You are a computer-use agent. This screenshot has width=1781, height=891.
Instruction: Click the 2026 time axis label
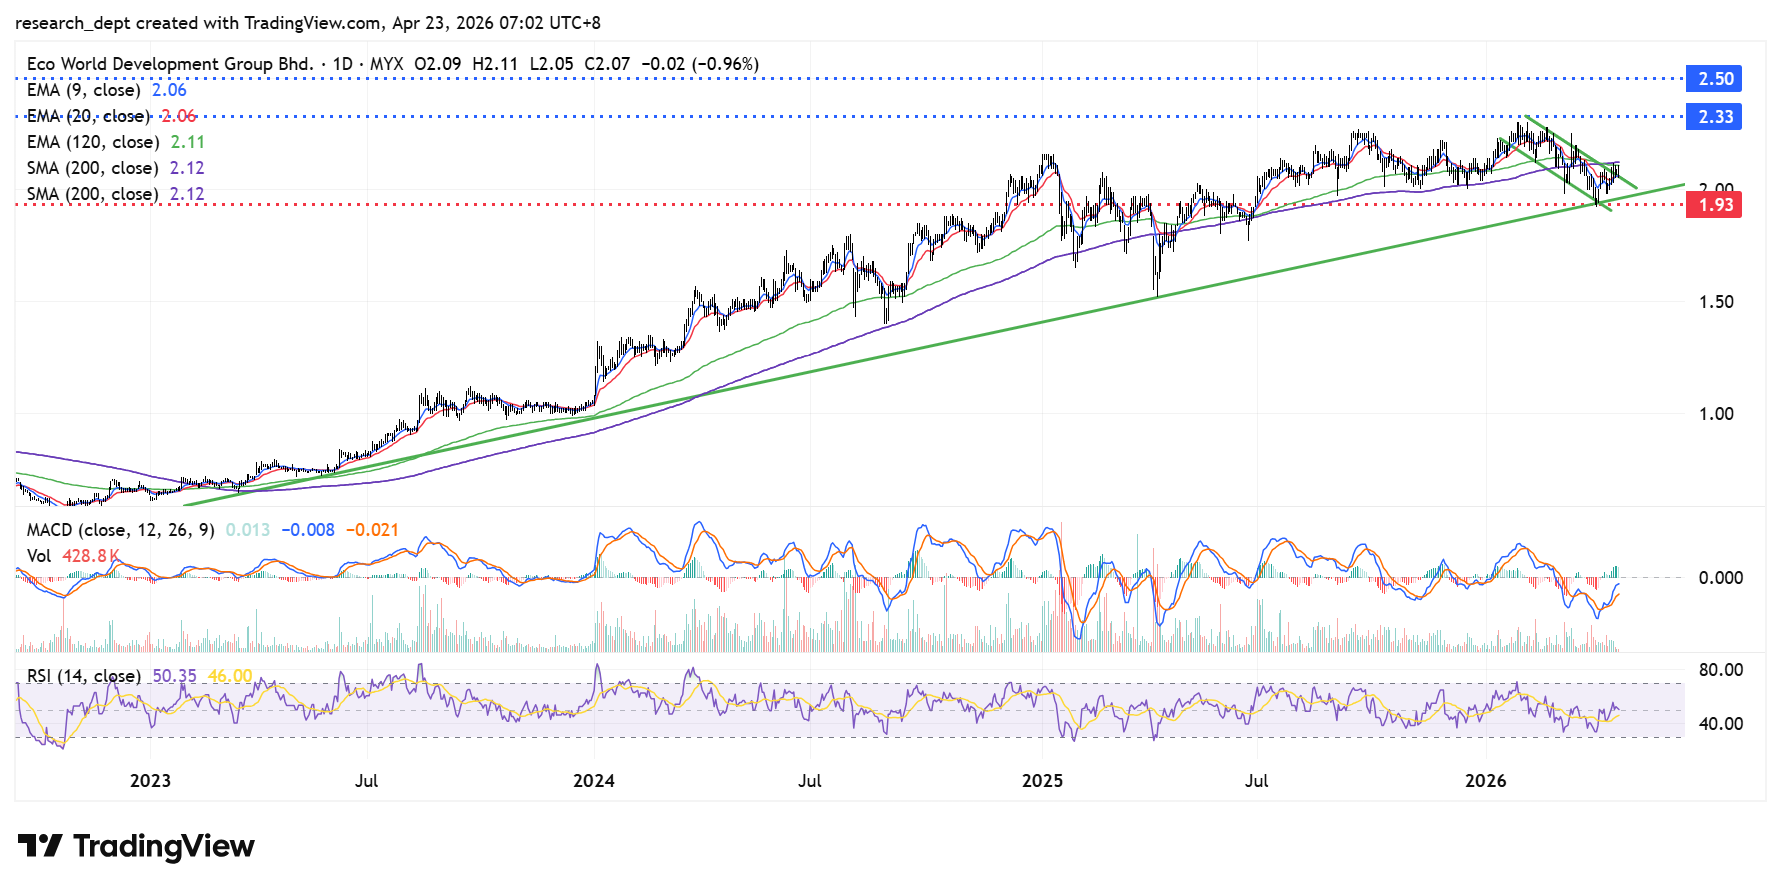point(1485,781)
